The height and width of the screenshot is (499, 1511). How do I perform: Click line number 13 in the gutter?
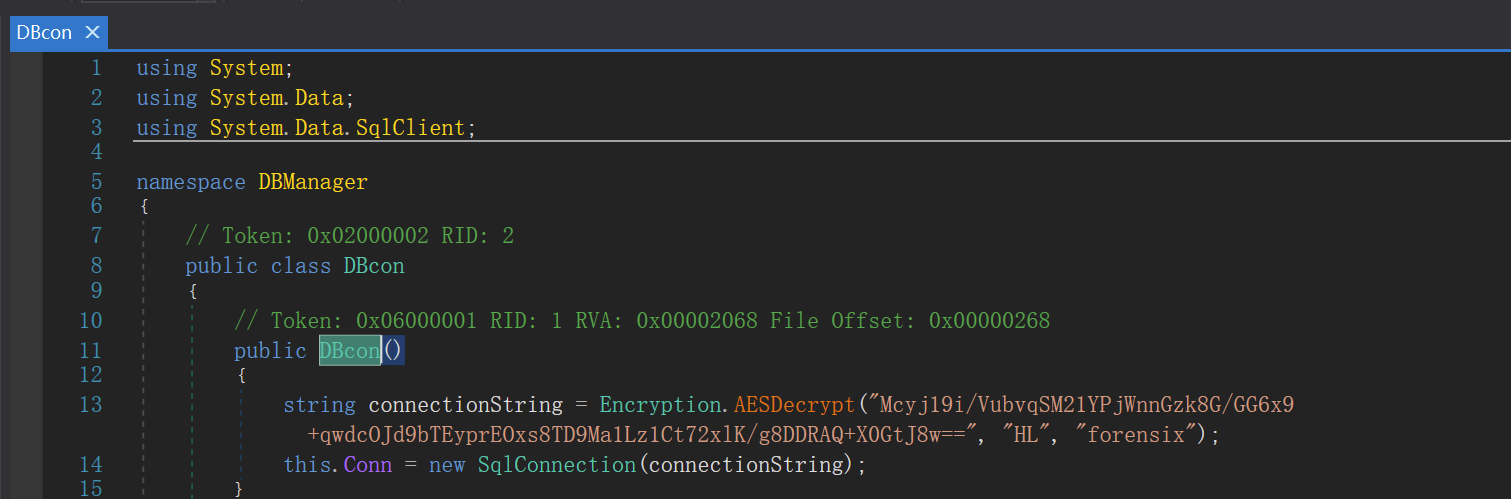tap(91, 405)
